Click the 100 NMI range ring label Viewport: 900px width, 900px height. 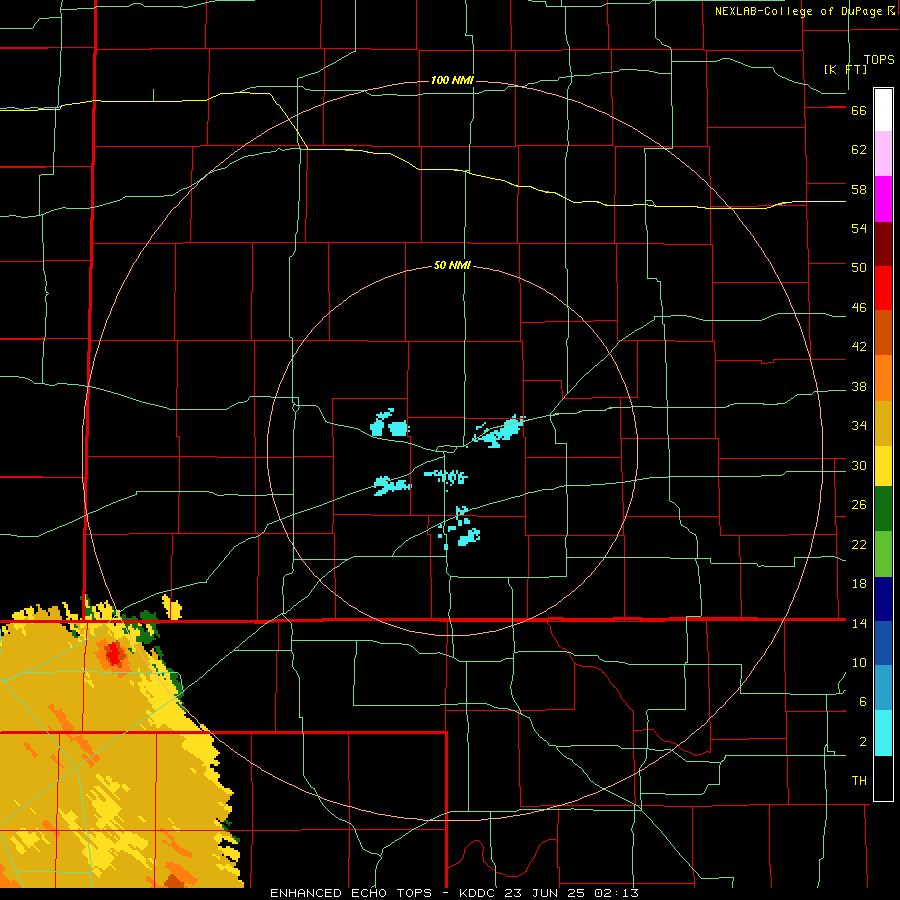tap(452, 80)
